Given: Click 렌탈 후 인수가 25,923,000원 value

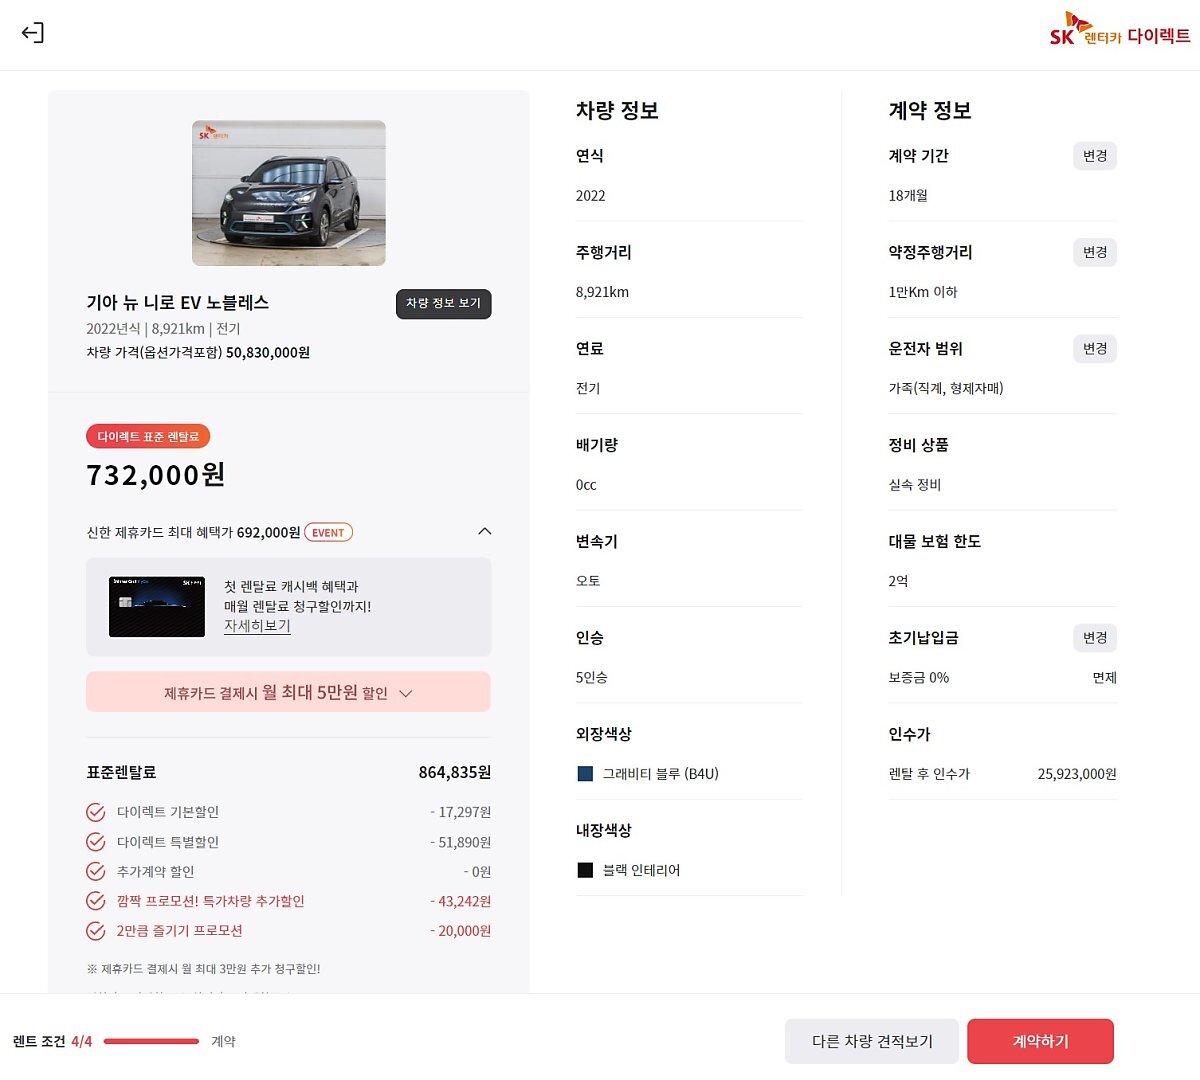Looking at the screenshot, I should (x=1077, y=774).
